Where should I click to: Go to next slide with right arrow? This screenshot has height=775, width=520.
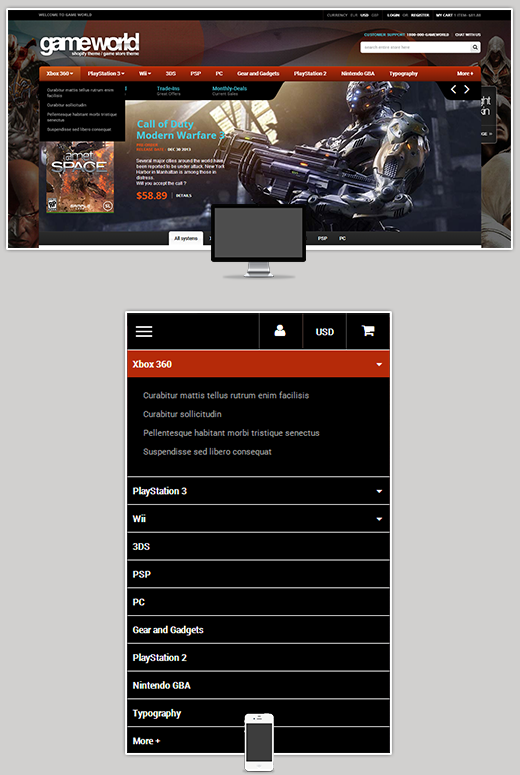click(x=467, y=89)
